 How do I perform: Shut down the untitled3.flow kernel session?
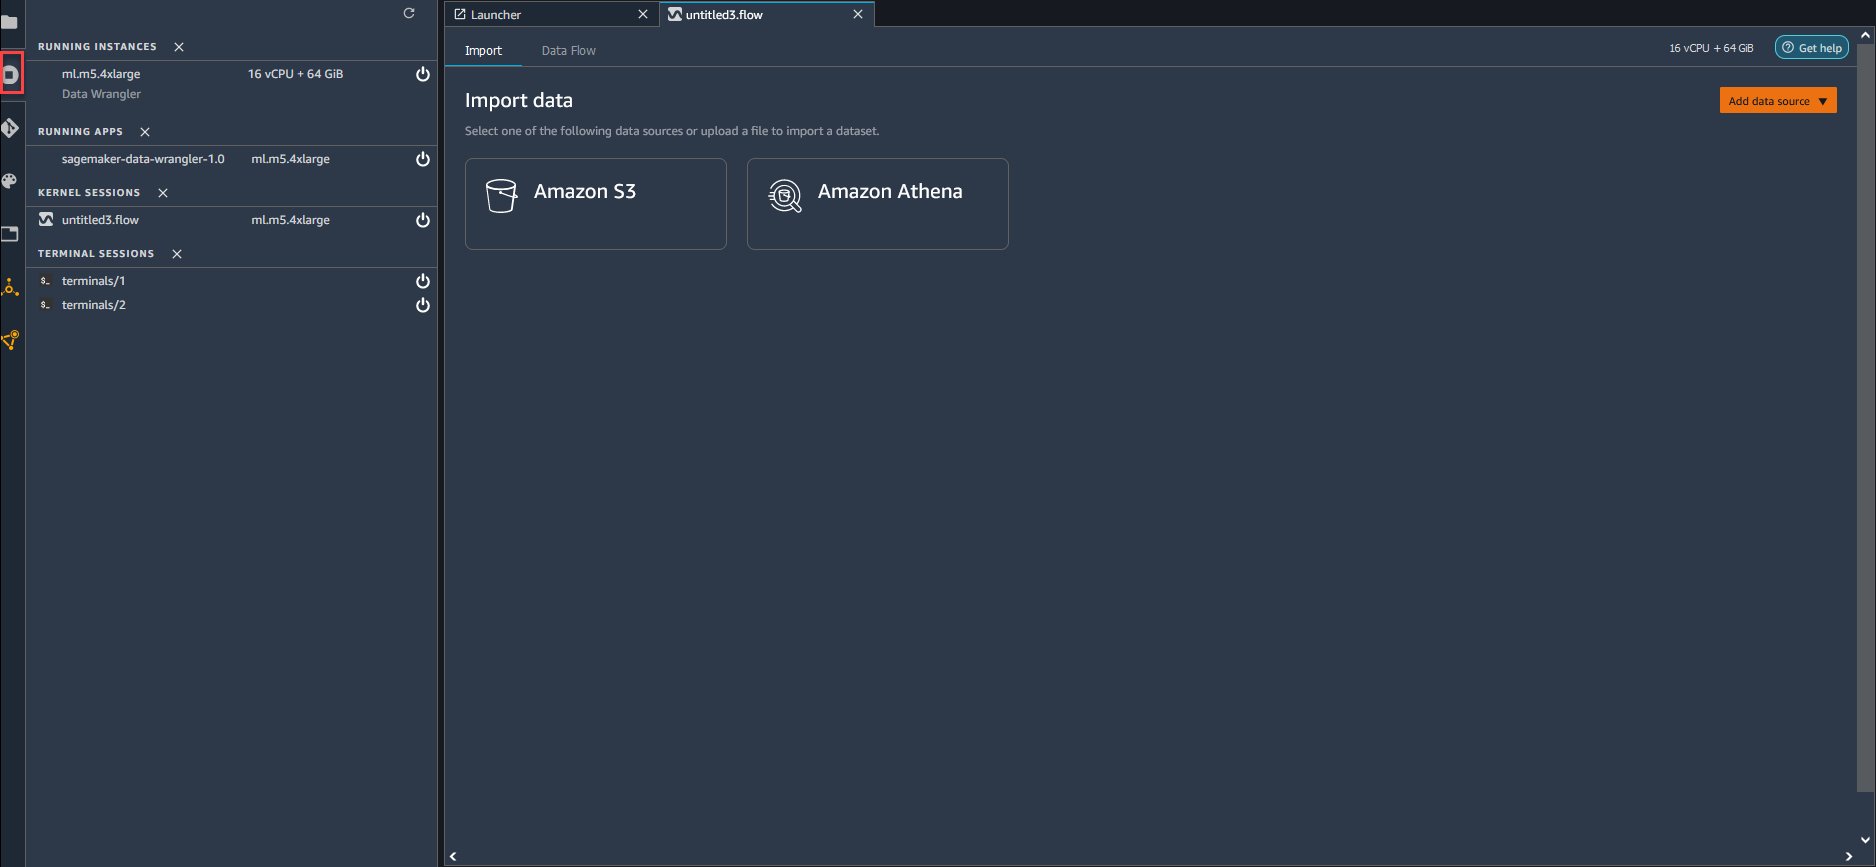point(423,220)
